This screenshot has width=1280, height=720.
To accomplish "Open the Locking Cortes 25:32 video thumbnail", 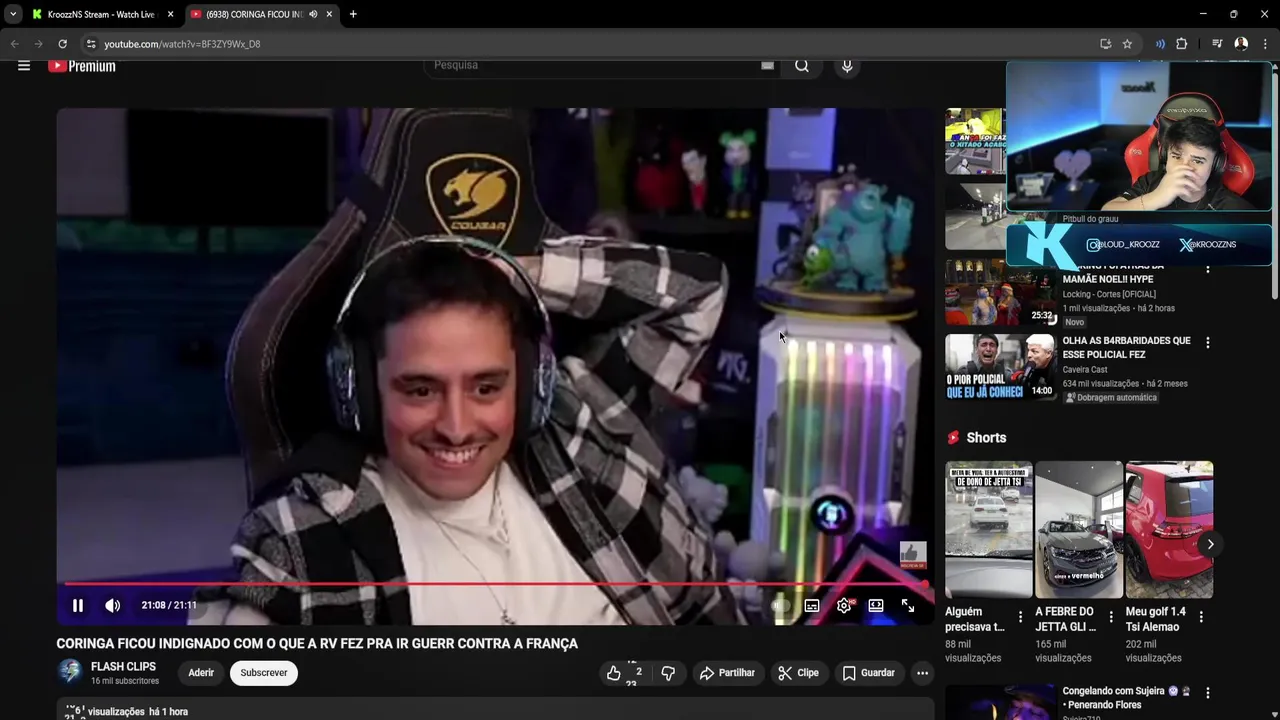I will coord(1000,292).
